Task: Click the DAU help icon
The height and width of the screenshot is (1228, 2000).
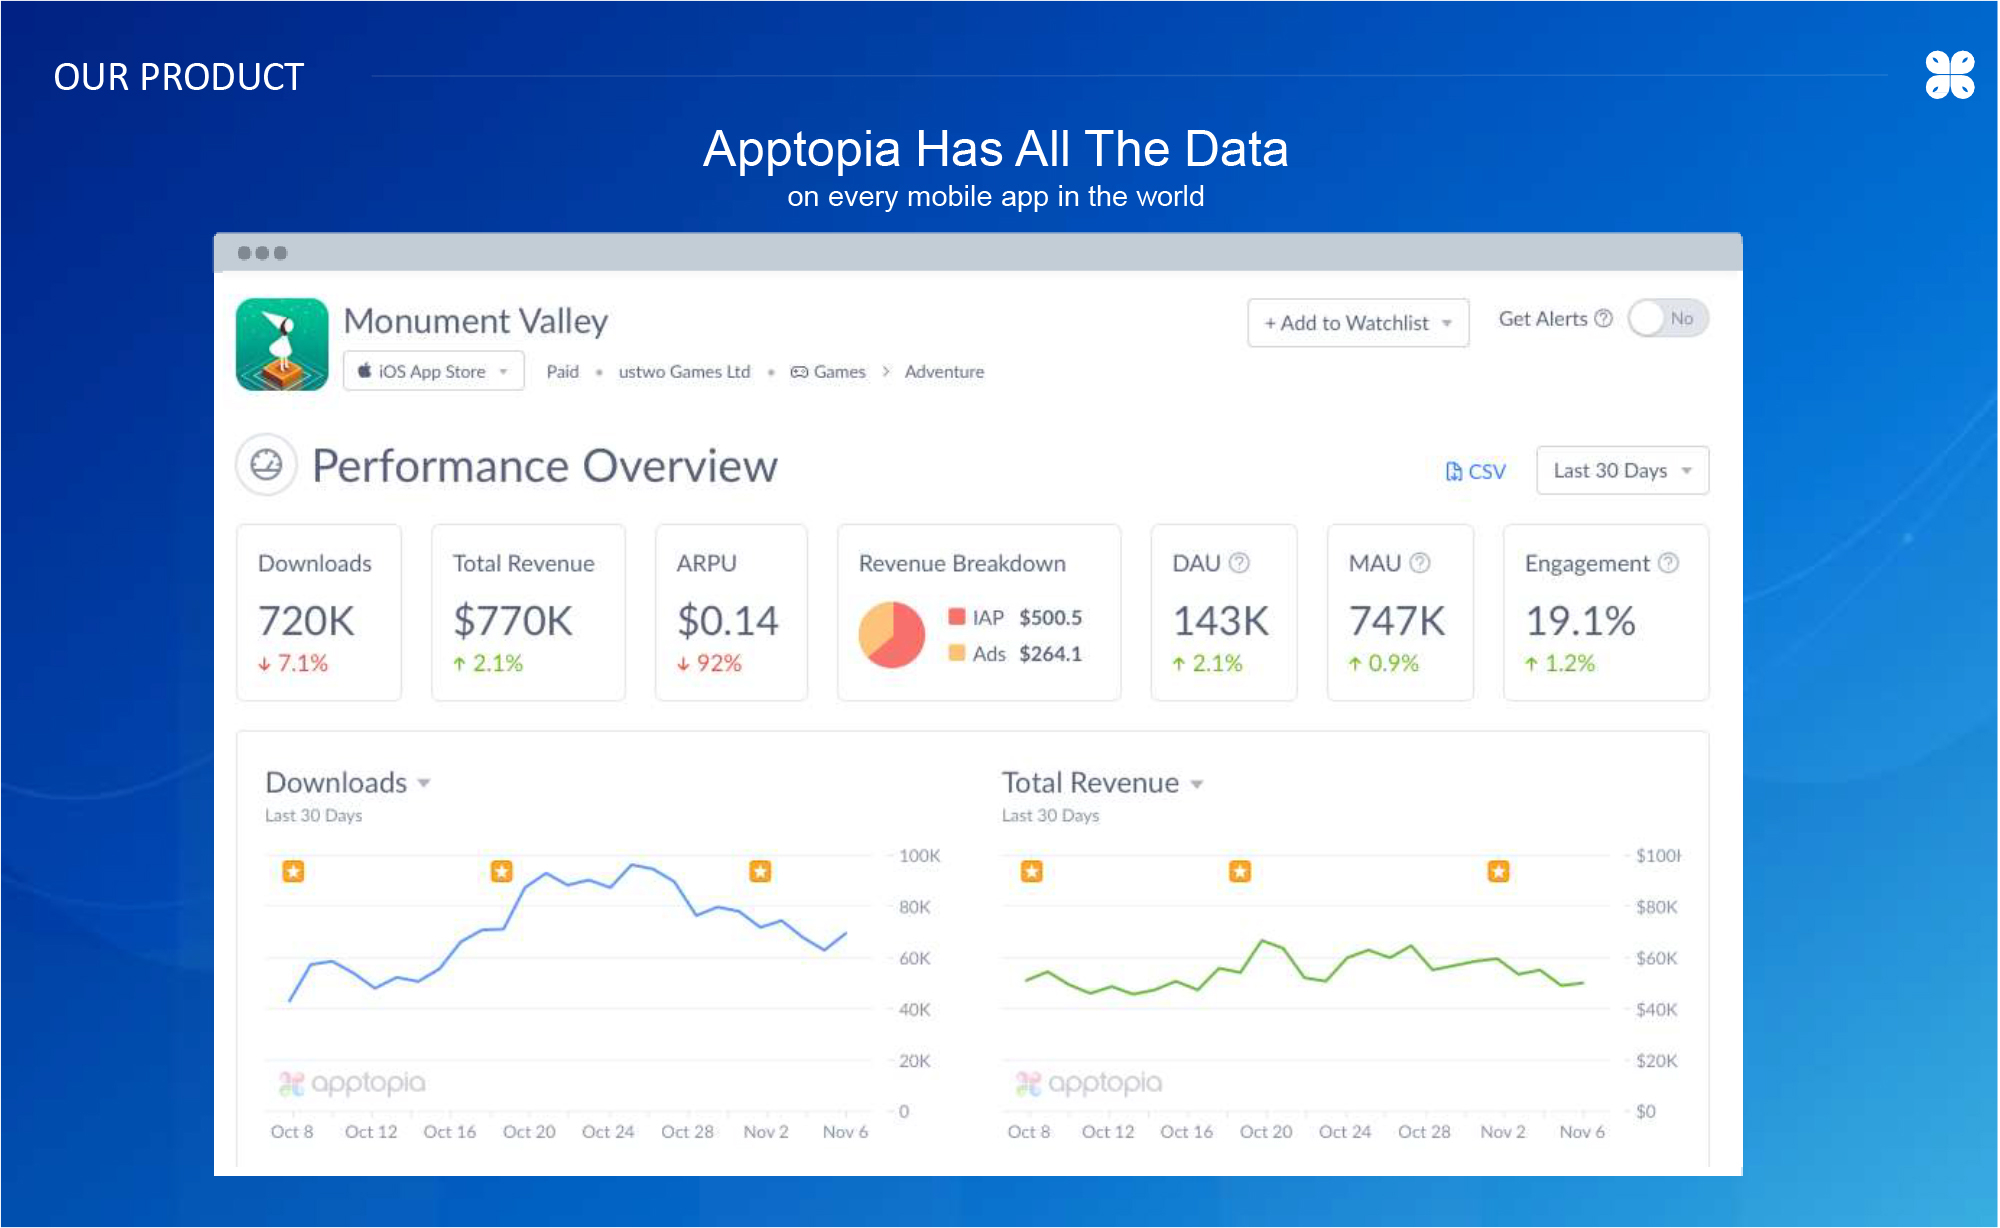Action: point(1239,563)
